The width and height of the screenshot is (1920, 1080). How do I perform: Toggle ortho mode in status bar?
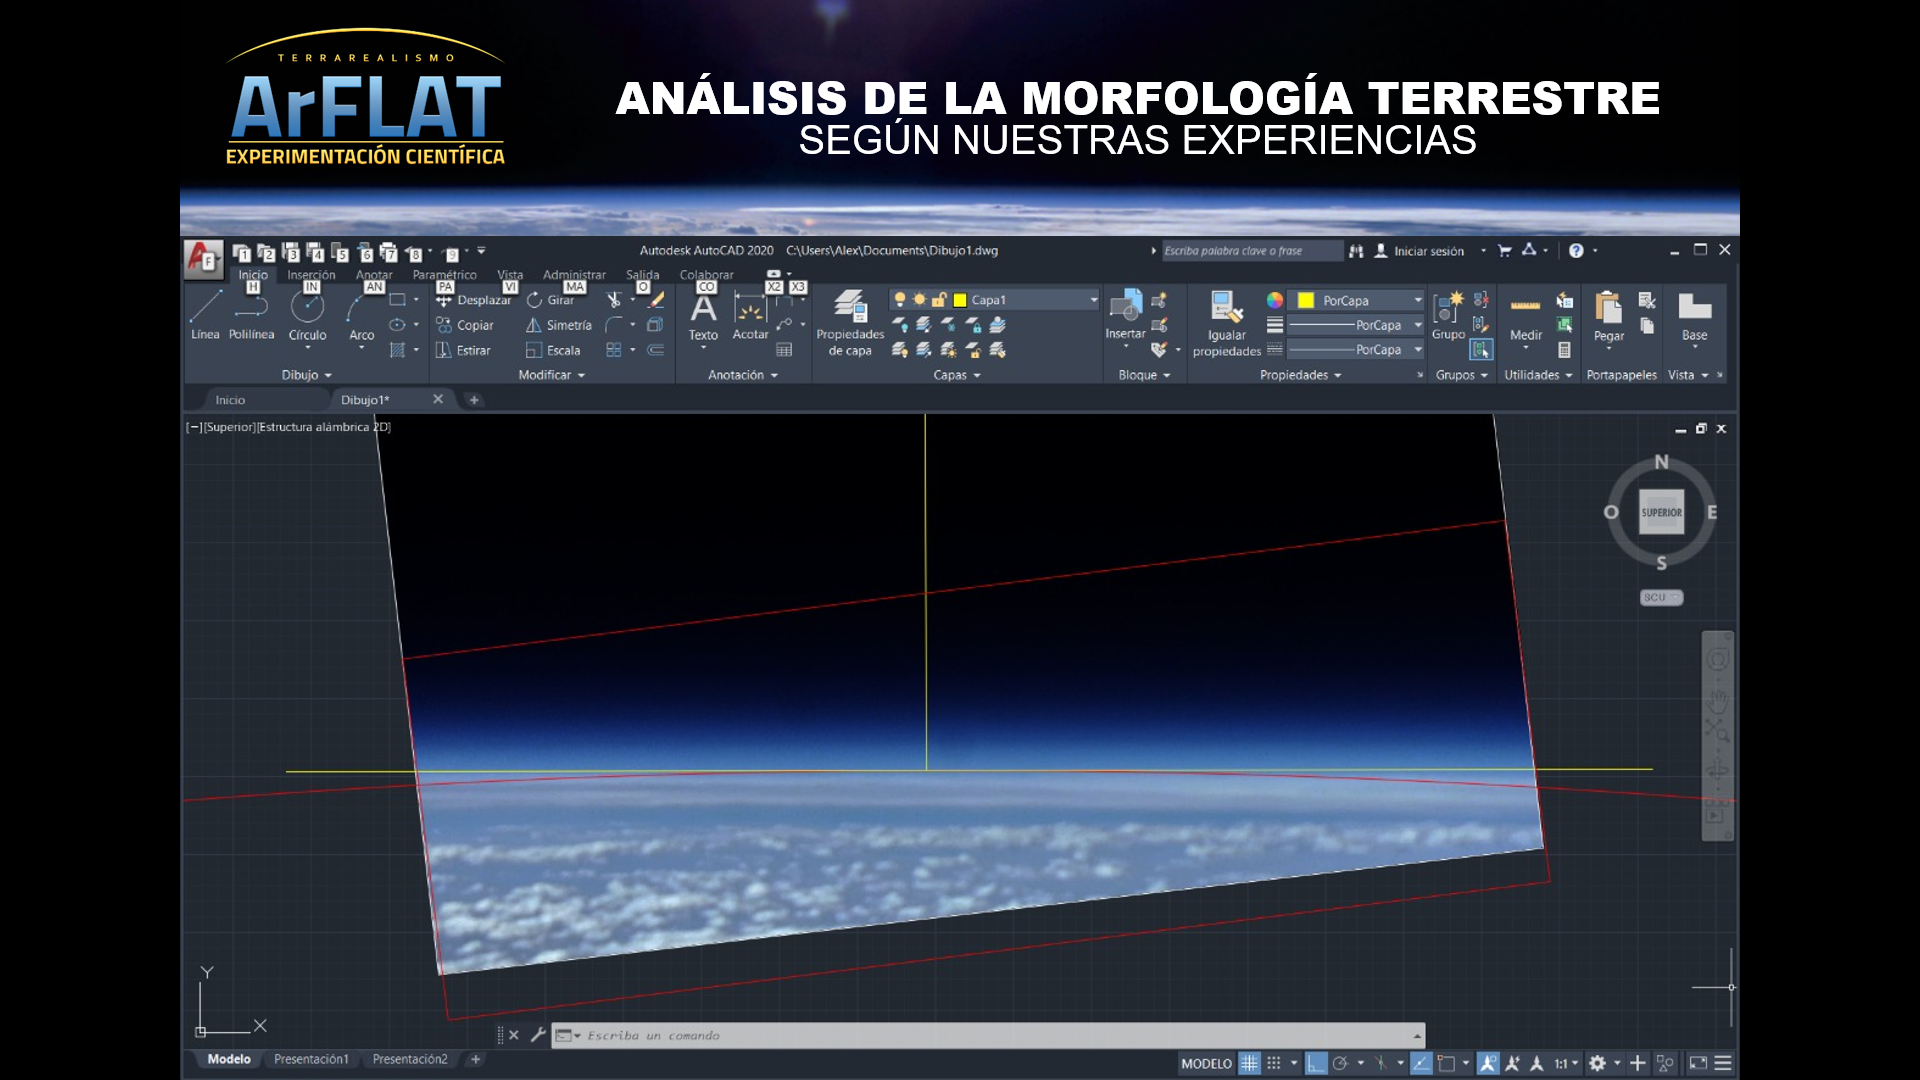point(1316,1063)
